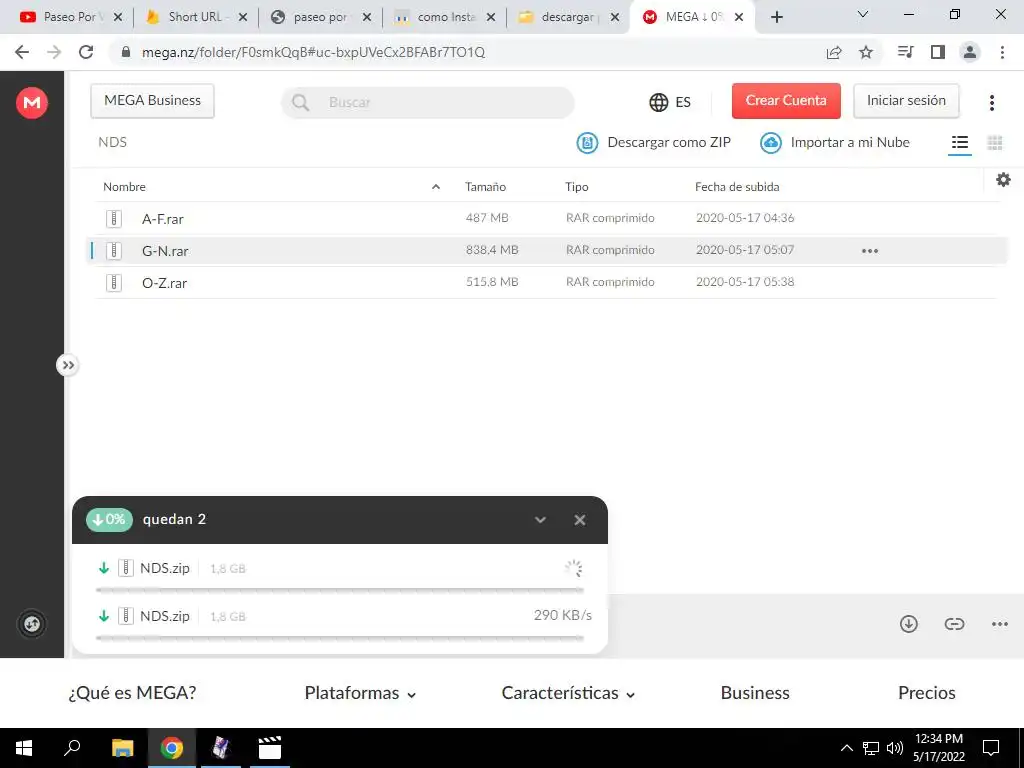Share this page icon in address bar
The height and width of the screenshot is (768, 1024).
click(x=834, y=52)
